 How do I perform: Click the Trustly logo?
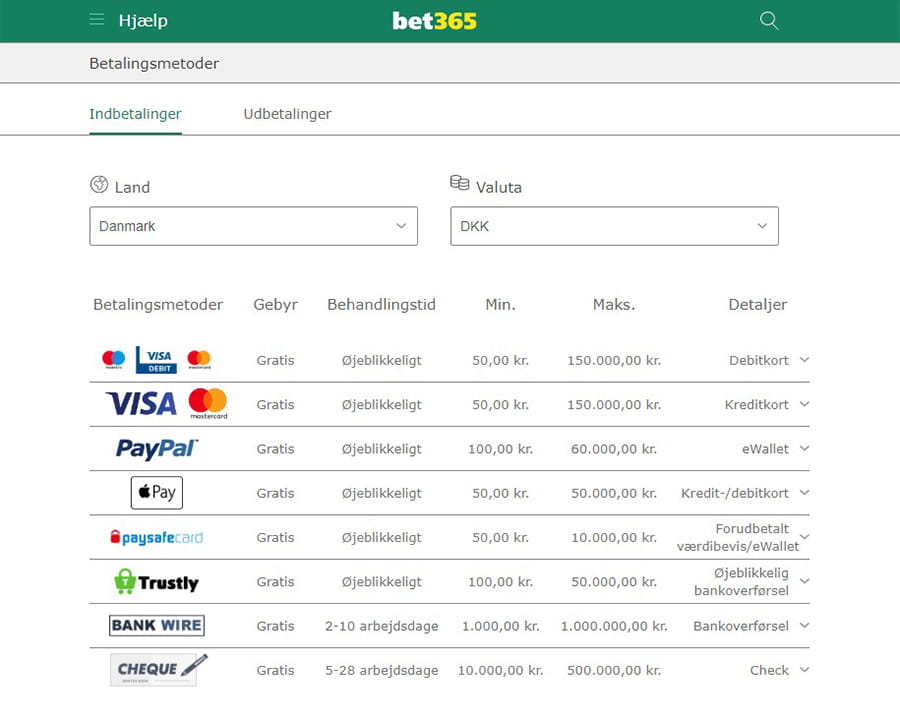tap(157, 582)
